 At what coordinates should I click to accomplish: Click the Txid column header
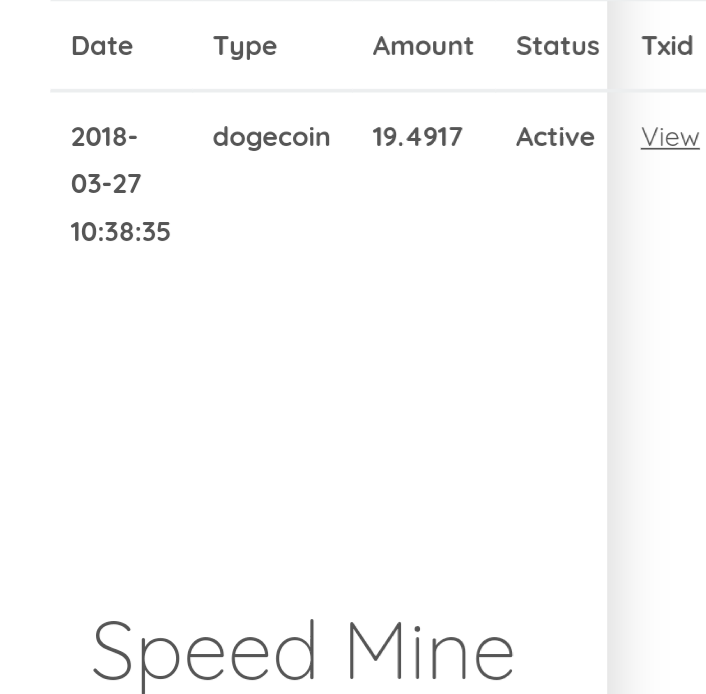(667, 46)
